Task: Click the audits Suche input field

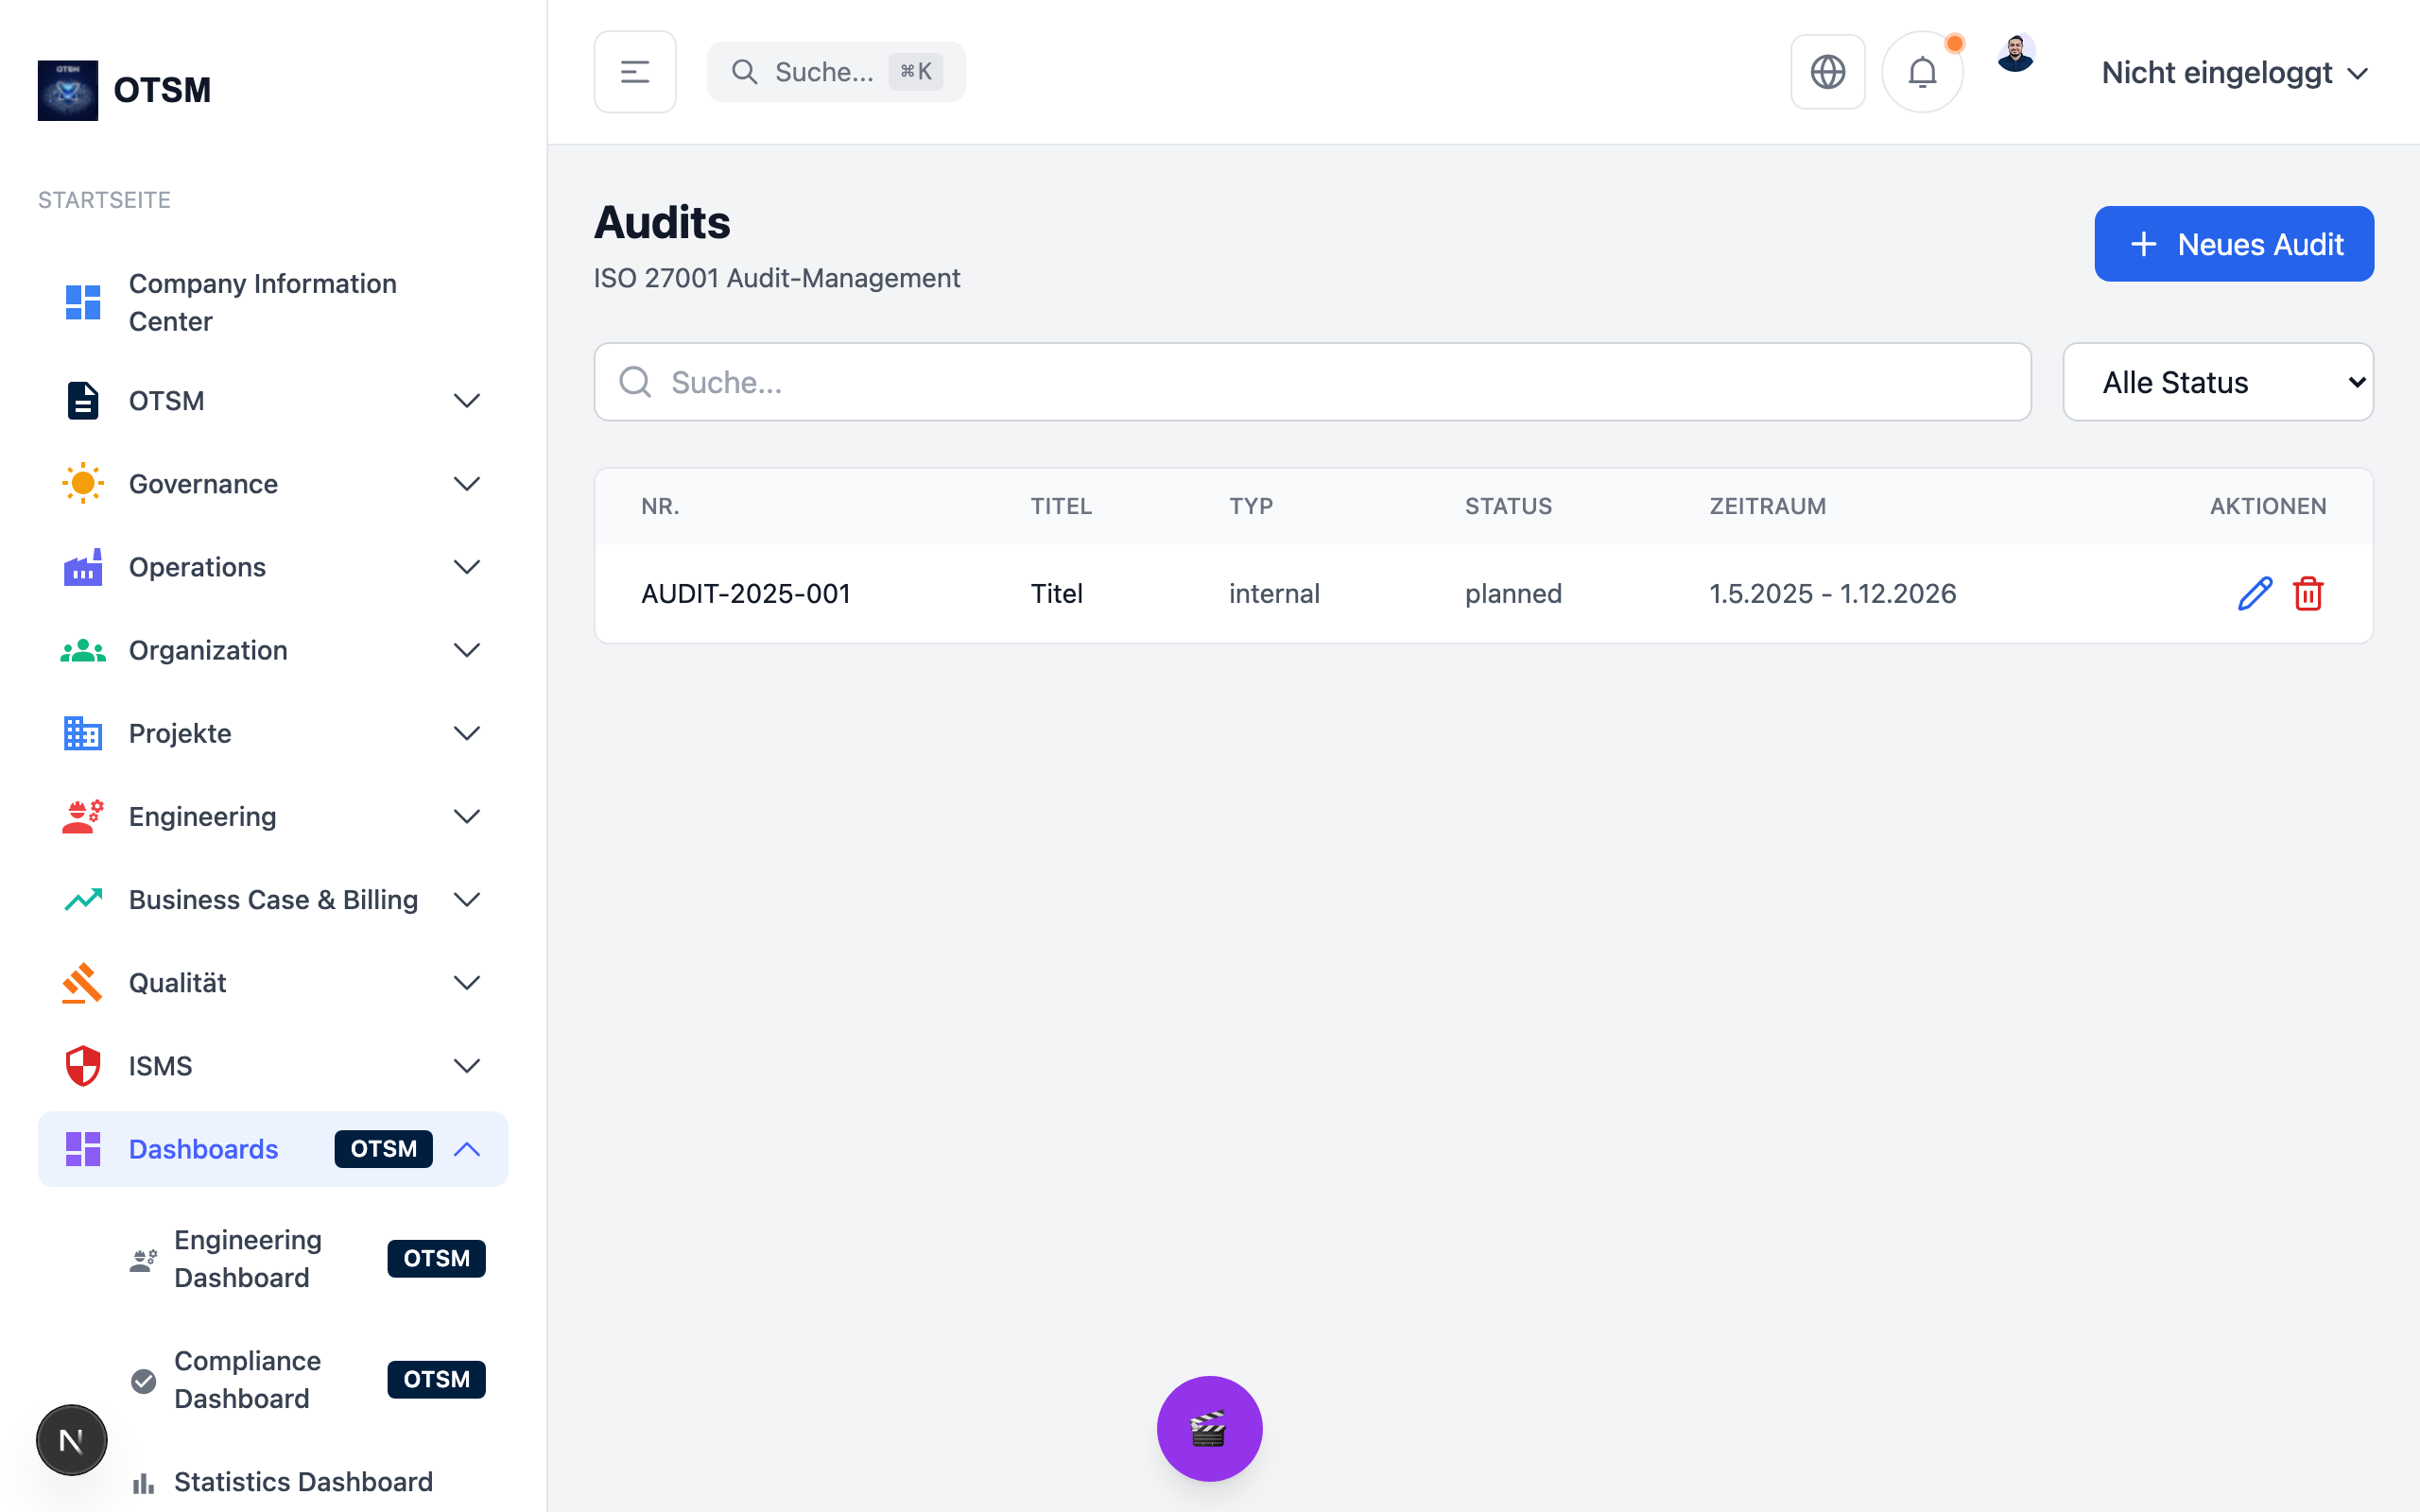Action: coord(1312,382)
